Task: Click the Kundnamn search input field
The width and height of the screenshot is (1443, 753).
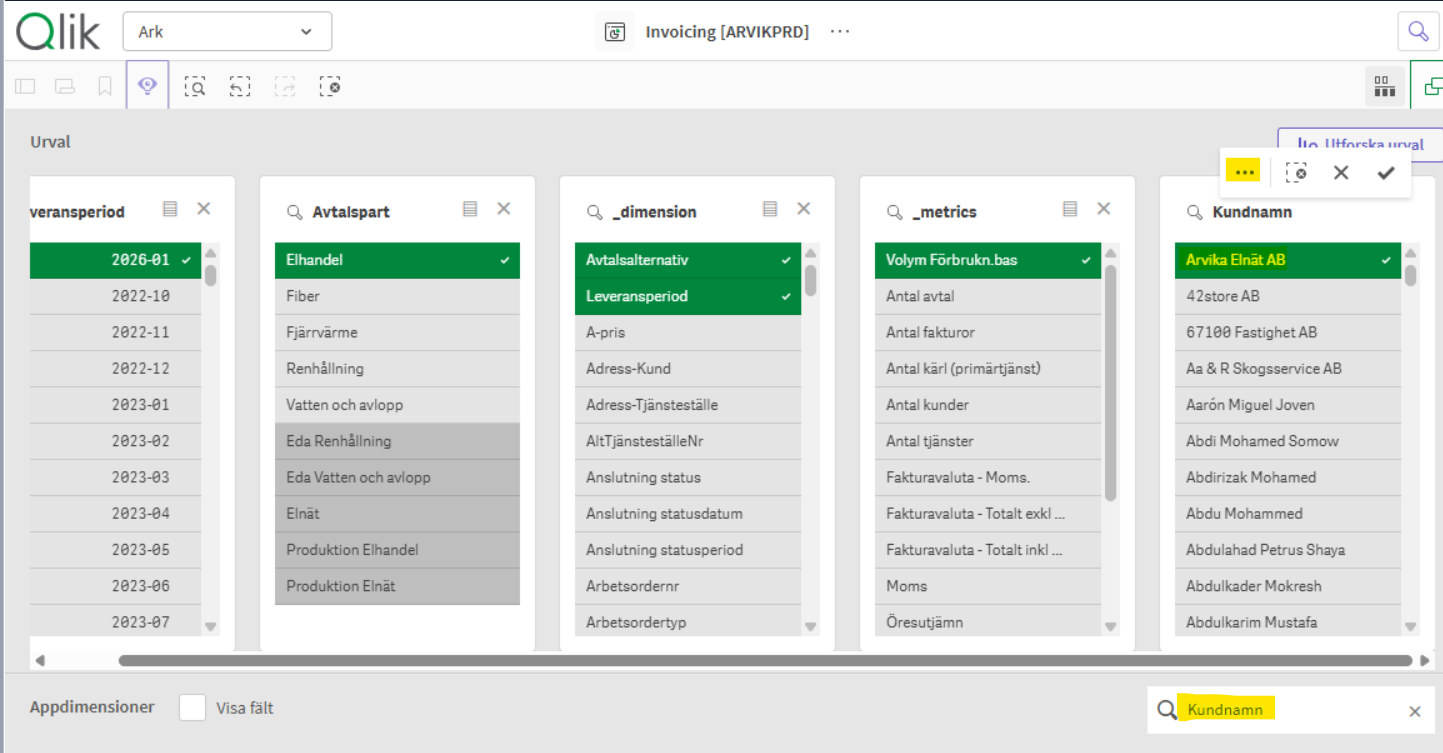Action: pyautogui.click(x=1290, y=710)
